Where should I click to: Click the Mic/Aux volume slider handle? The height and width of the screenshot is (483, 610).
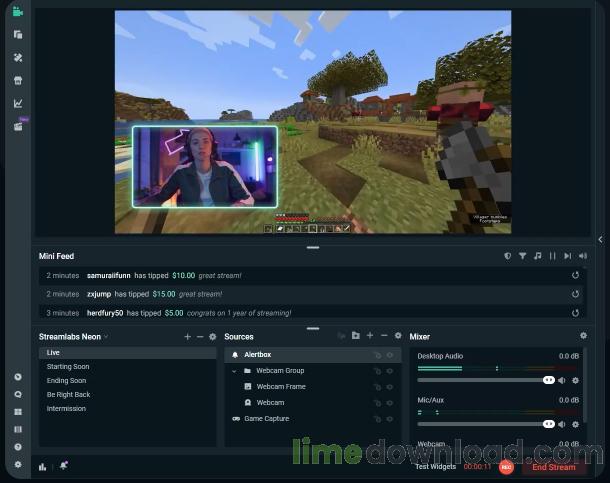(549, 424)
